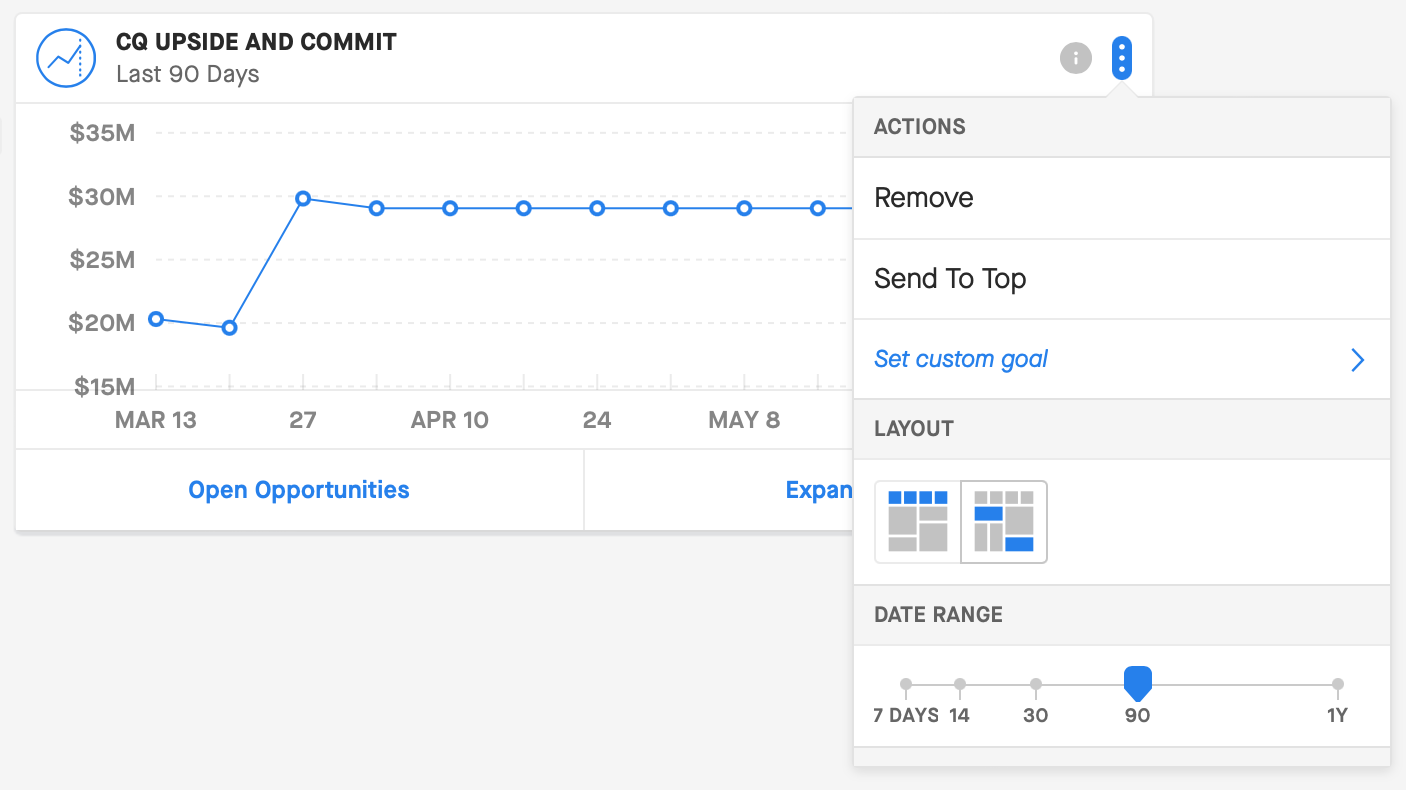This screenshot has width=1406, height=790.
Task: Select the mixed-tile layout option
Action: pos(1004,522)
